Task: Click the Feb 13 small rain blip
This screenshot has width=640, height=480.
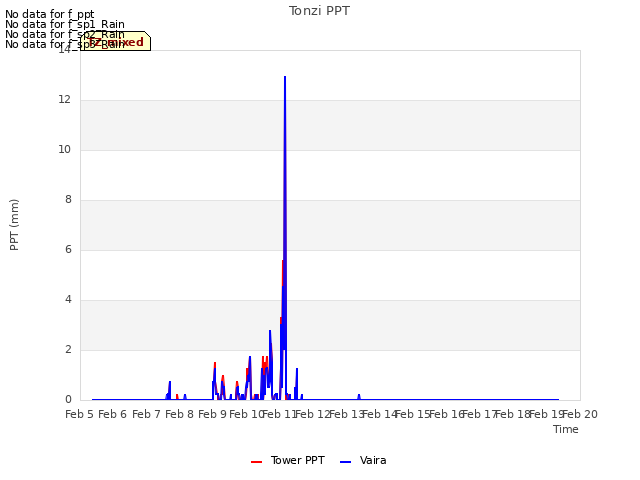Action: [x=359, y=396]
